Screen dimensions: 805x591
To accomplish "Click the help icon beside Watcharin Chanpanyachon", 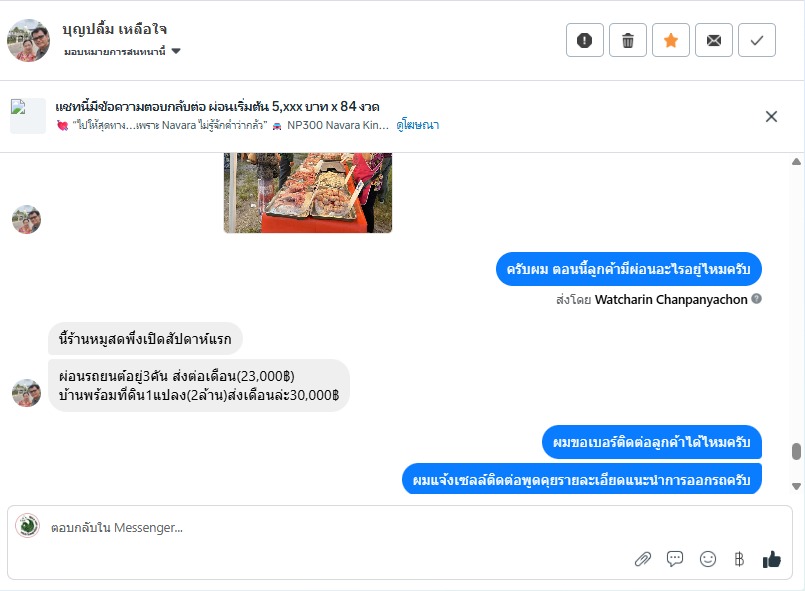I will pos(757,299).
